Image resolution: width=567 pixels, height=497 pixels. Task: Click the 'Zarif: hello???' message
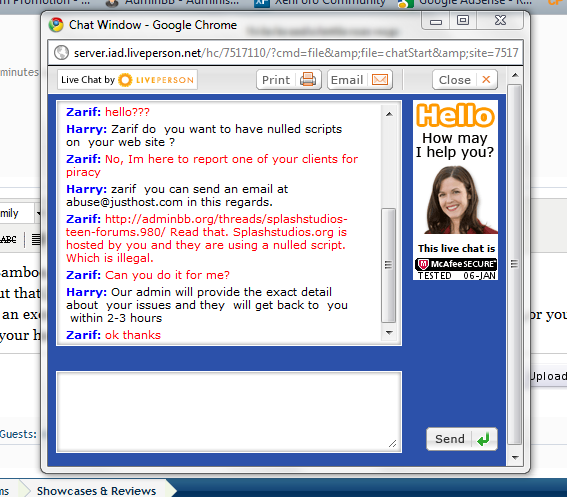(x=108, y=112)
